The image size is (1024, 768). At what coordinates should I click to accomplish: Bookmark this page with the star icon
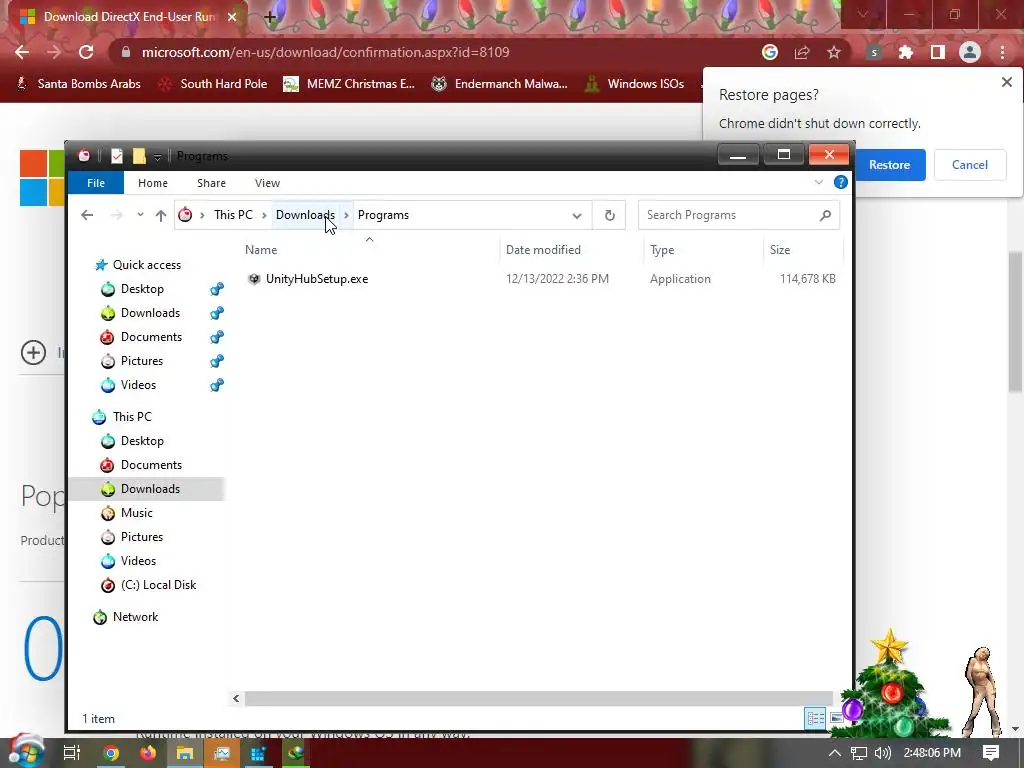pyautogui.click(x=834, y=52)
